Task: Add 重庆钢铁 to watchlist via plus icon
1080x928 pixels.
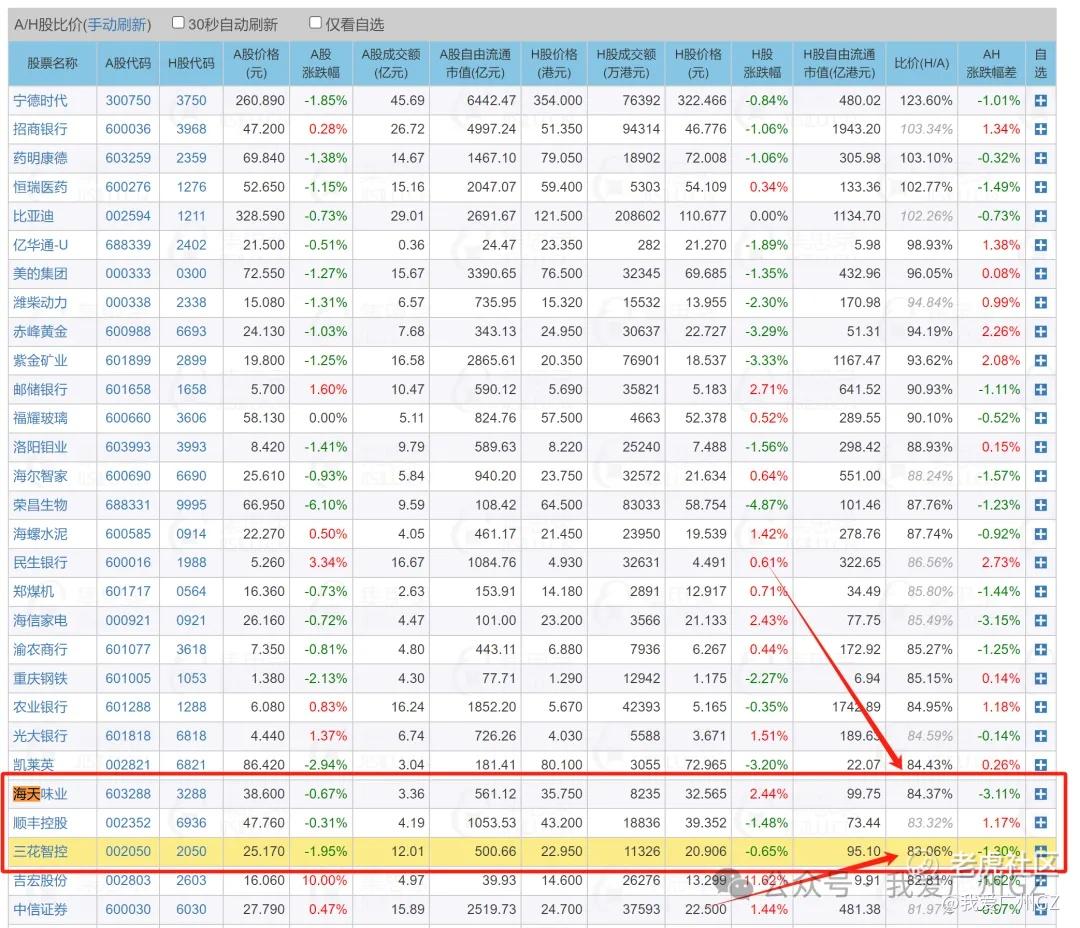Action: tap(1040, 679)
